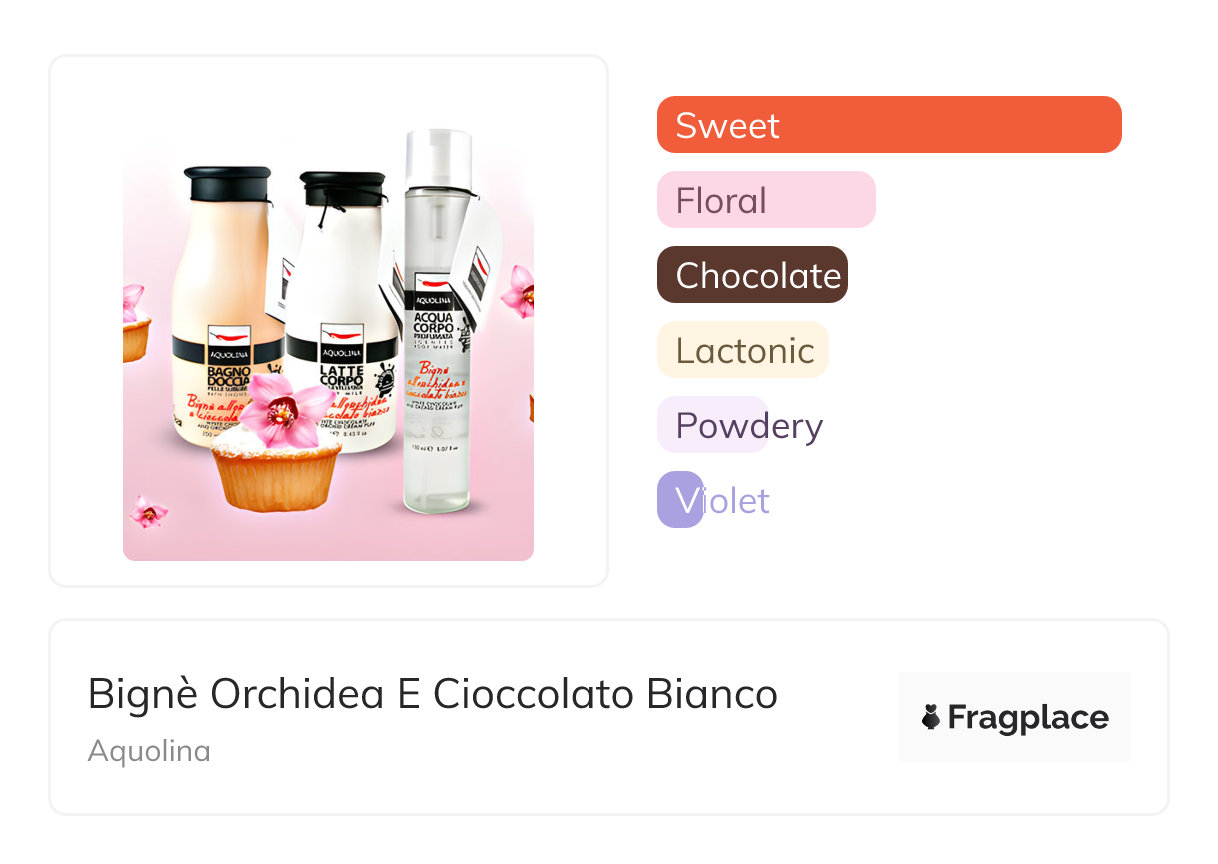Screen dimensions: 1218x864
Task: Select the purple Violet accord bar
Action: (x=680, y=500)
